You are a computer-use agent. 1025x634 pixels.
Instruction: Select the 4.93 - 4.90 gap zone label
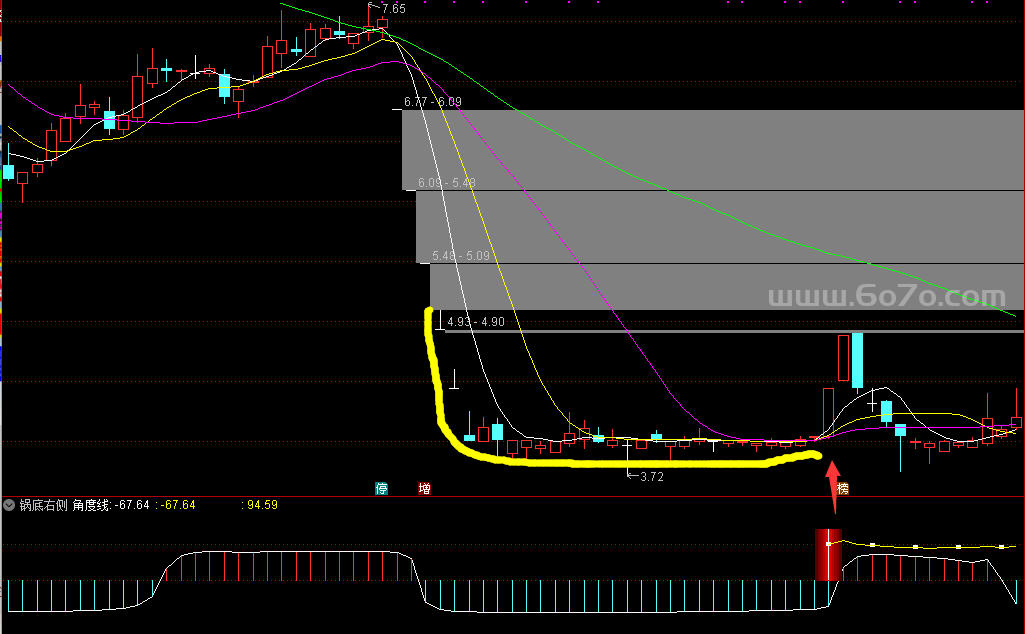point(476,322)
